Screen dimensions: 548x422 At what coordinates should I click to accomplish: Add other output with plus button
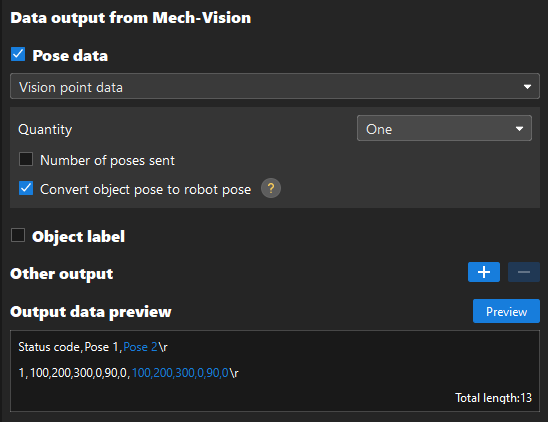[484, 272]
